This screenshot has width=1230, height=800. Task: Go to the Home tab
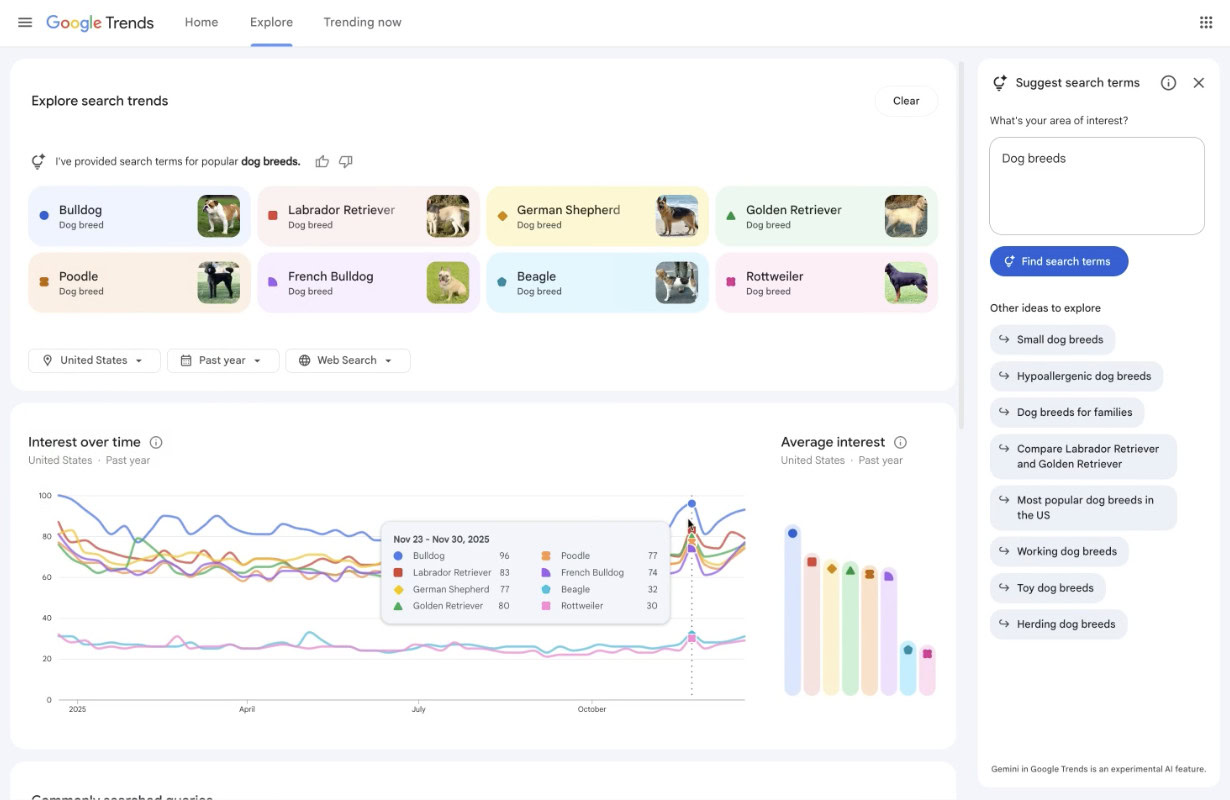pos(201,22)
